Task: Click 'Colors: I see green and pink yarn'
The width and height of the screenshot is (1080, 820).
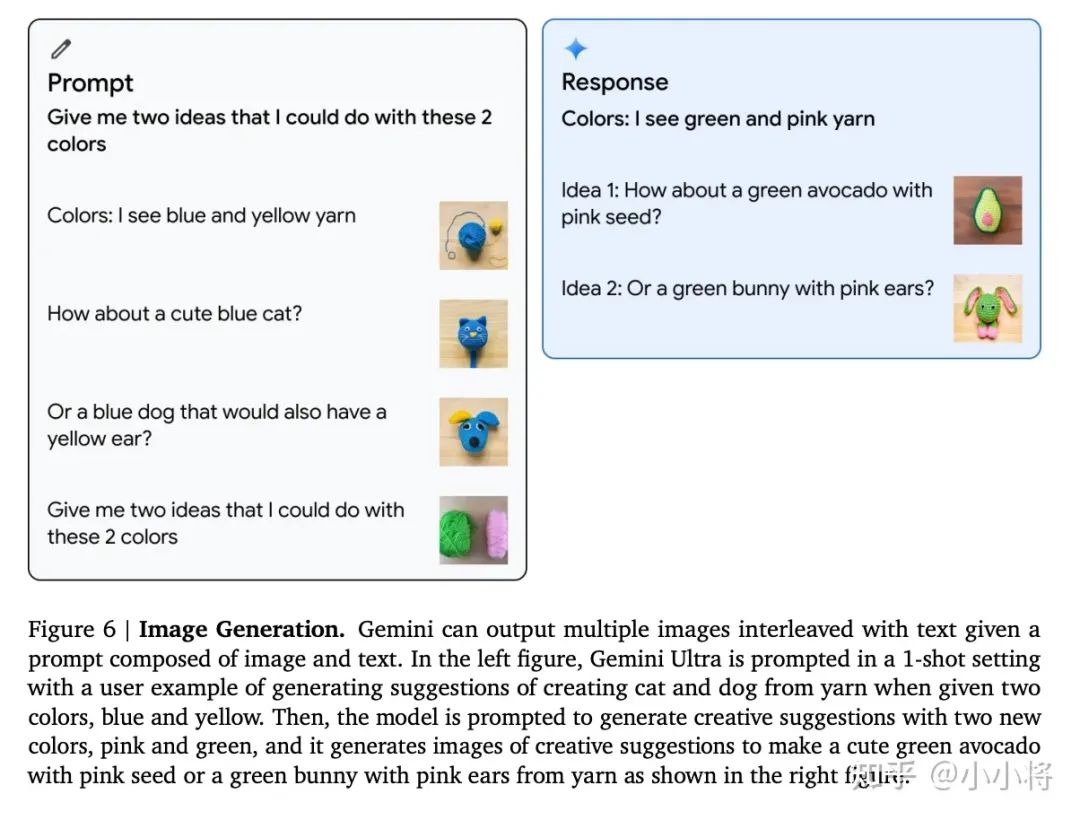Action: click(x=718, y=119)
